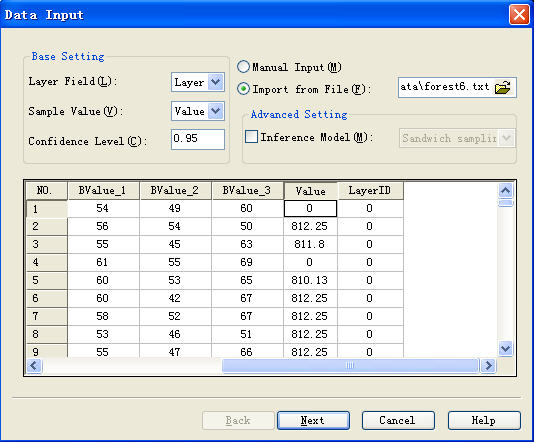Select Import from File radio option

point(243,89)
